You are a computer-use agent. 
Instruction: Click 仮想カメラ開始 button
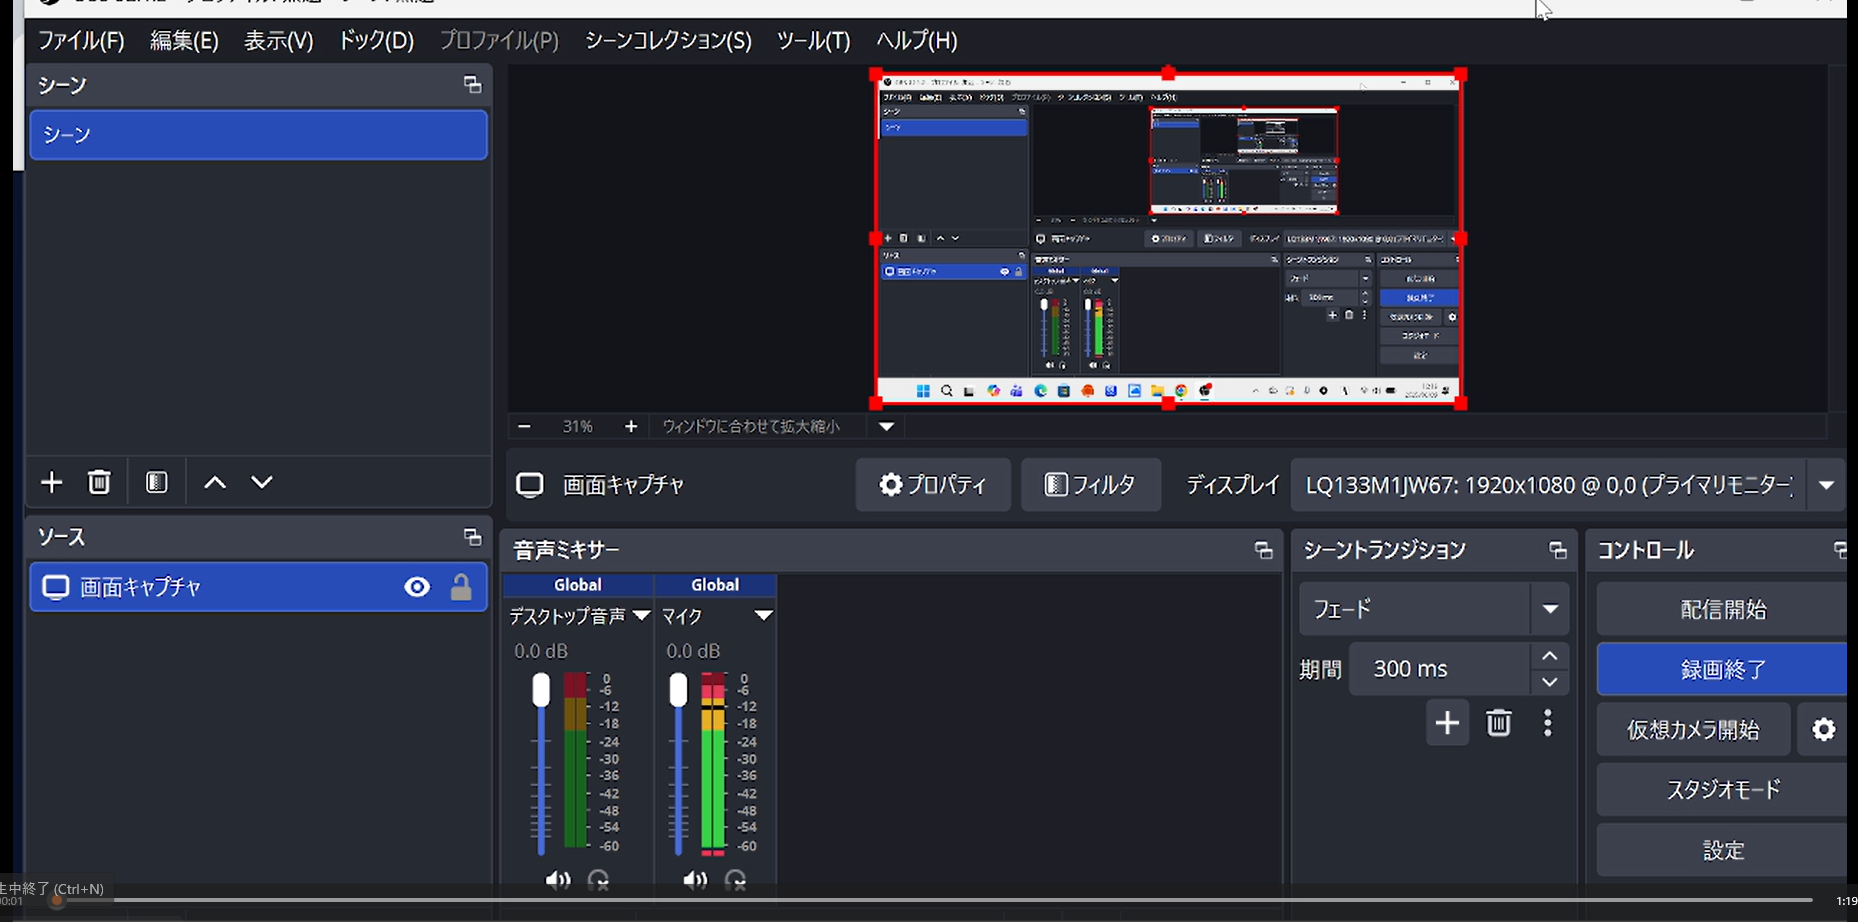click(1693, 730)
